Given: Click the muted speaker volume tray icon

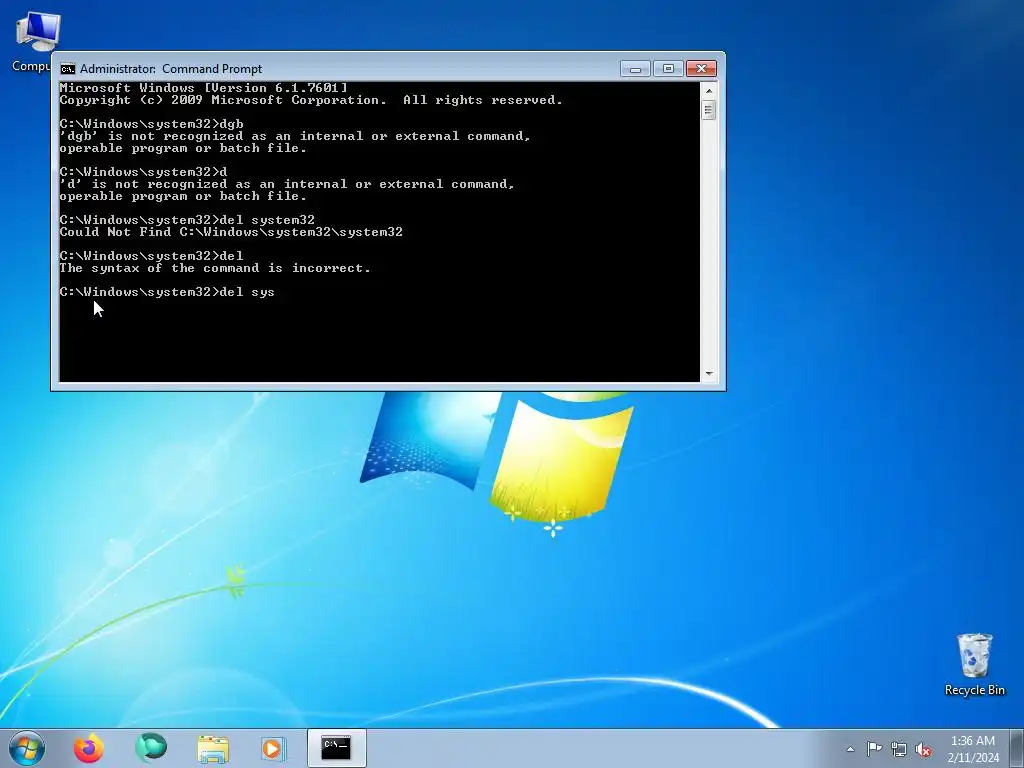Looking at the screenshot, I should [x=923, y=749].
